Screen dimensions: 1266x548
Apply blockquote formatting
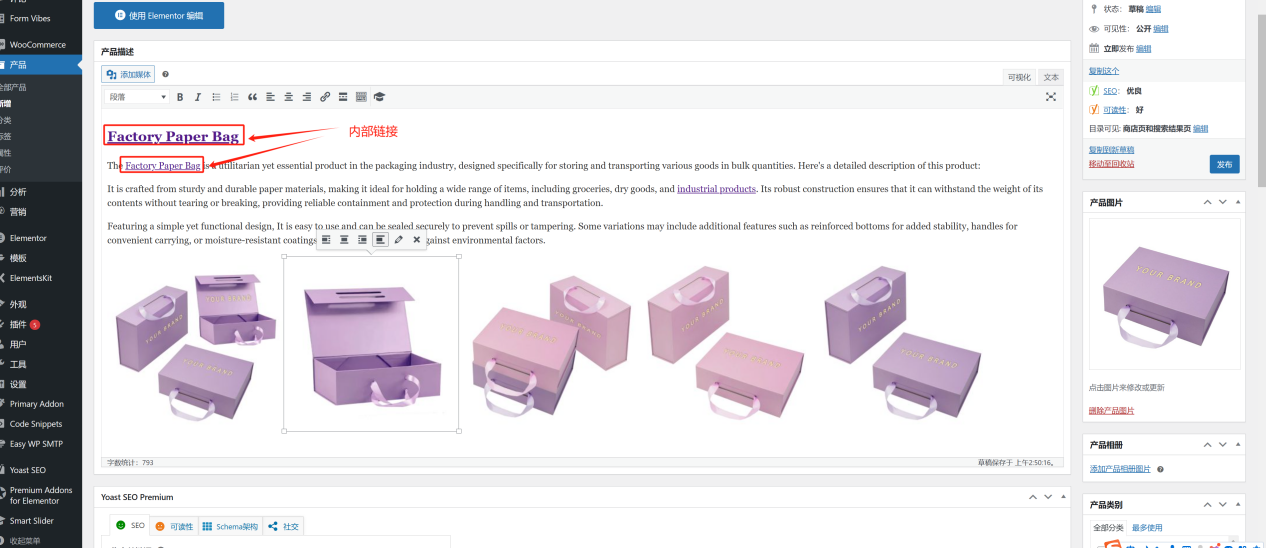click(x=252, y=97)
